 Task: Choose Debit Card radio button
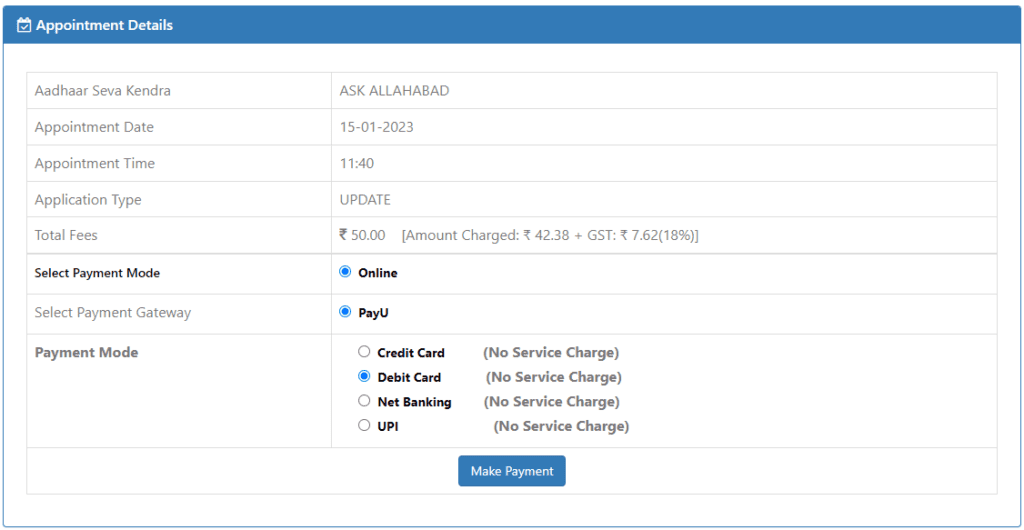point(364,377)
